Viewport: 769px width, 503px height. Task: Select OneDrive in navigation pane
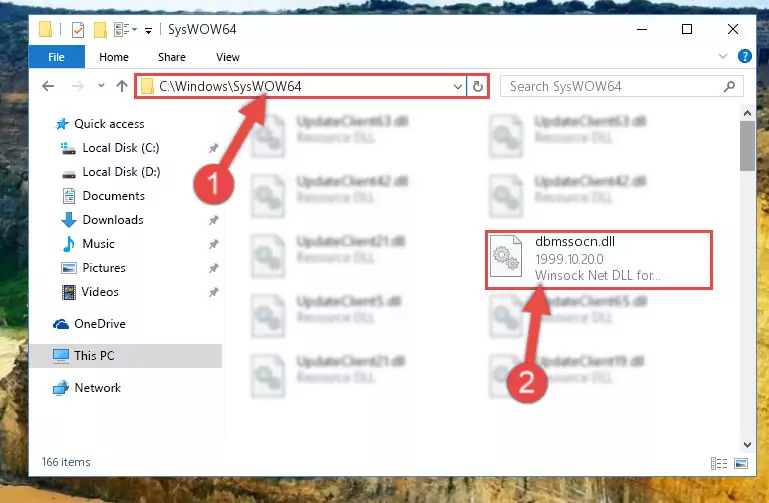tap(100, 324)
